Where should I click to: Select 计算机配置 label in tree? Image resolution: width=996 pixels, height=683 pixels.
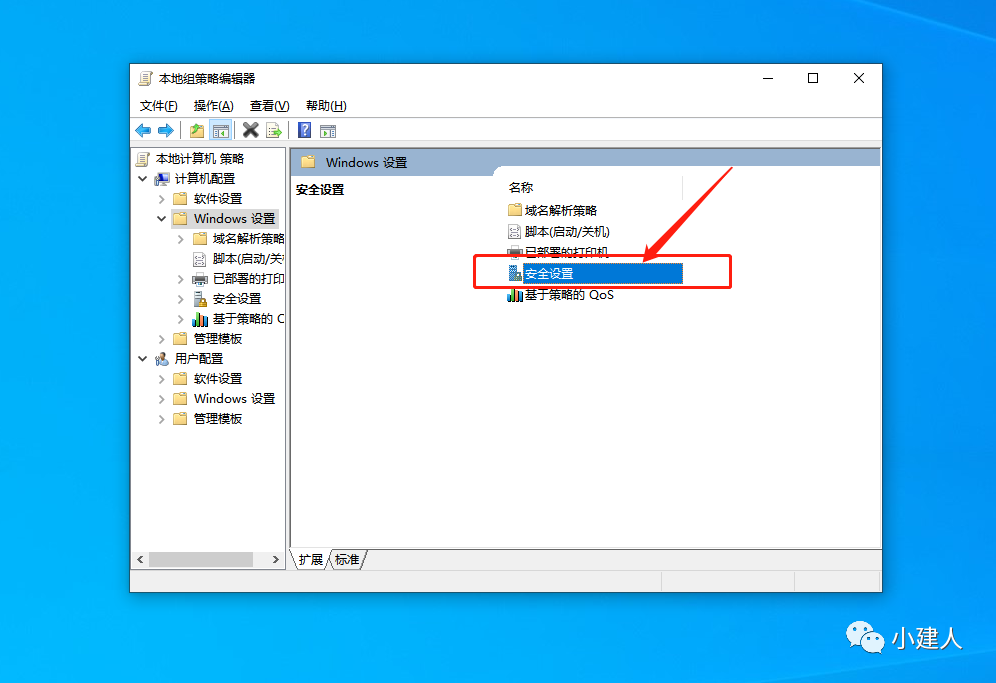(x=205, y=179)
